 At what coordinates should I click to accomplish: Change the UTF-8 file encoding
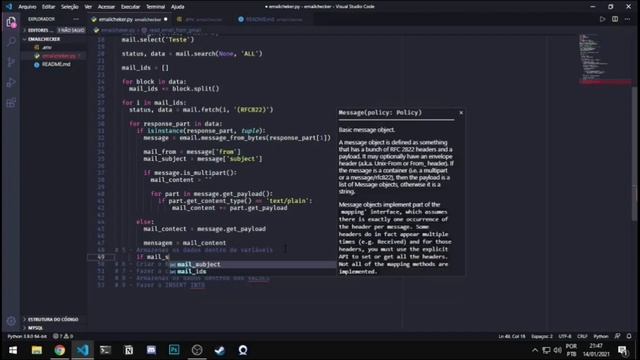[565, 336]
